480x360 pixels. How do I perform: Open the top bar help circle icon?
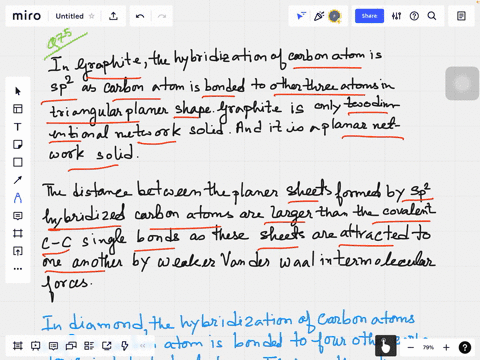click(x=414, y=16)
